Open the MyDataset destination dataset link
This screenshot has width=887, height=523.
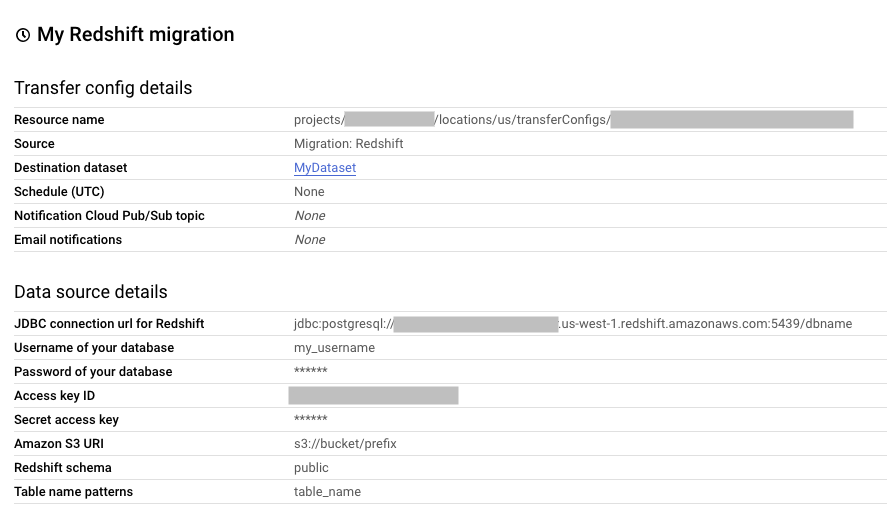325,168
